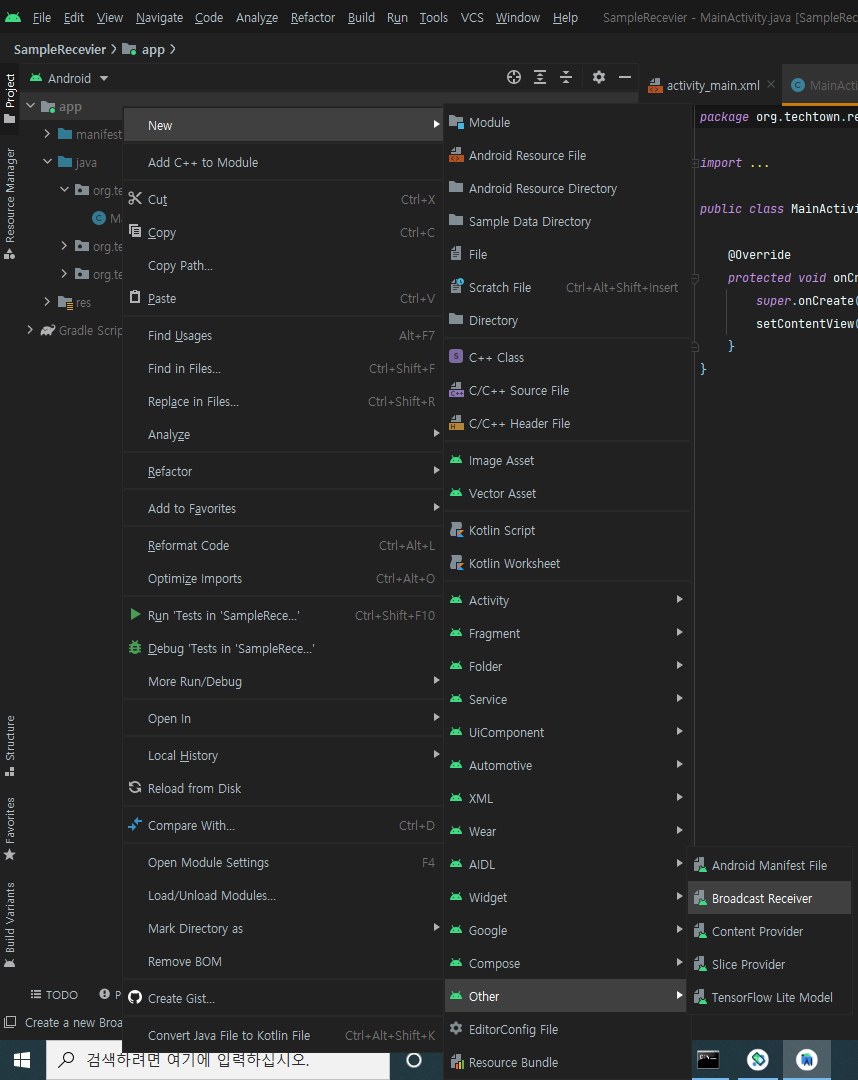Image resolution: width=858 pixels, height=1080 pixels.
Task: Click the Windows search box
Action: coord(218,1060)
